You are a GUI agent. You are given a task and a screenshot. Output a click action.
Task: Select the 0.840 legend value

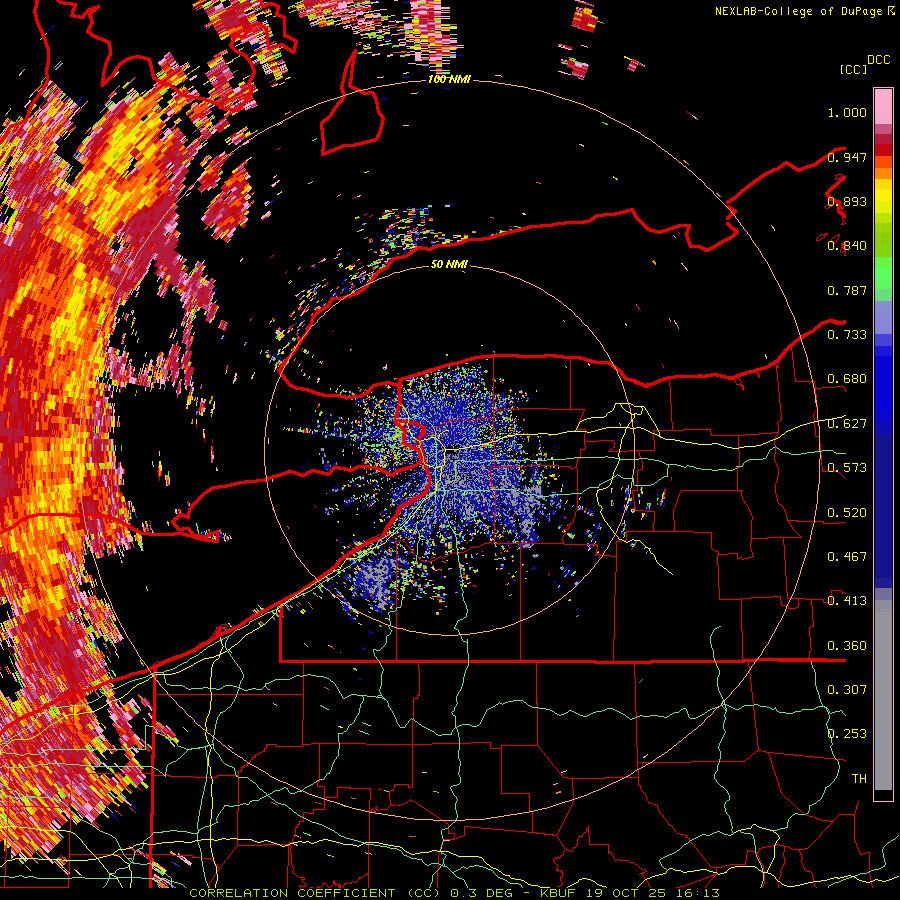[847, 246]
